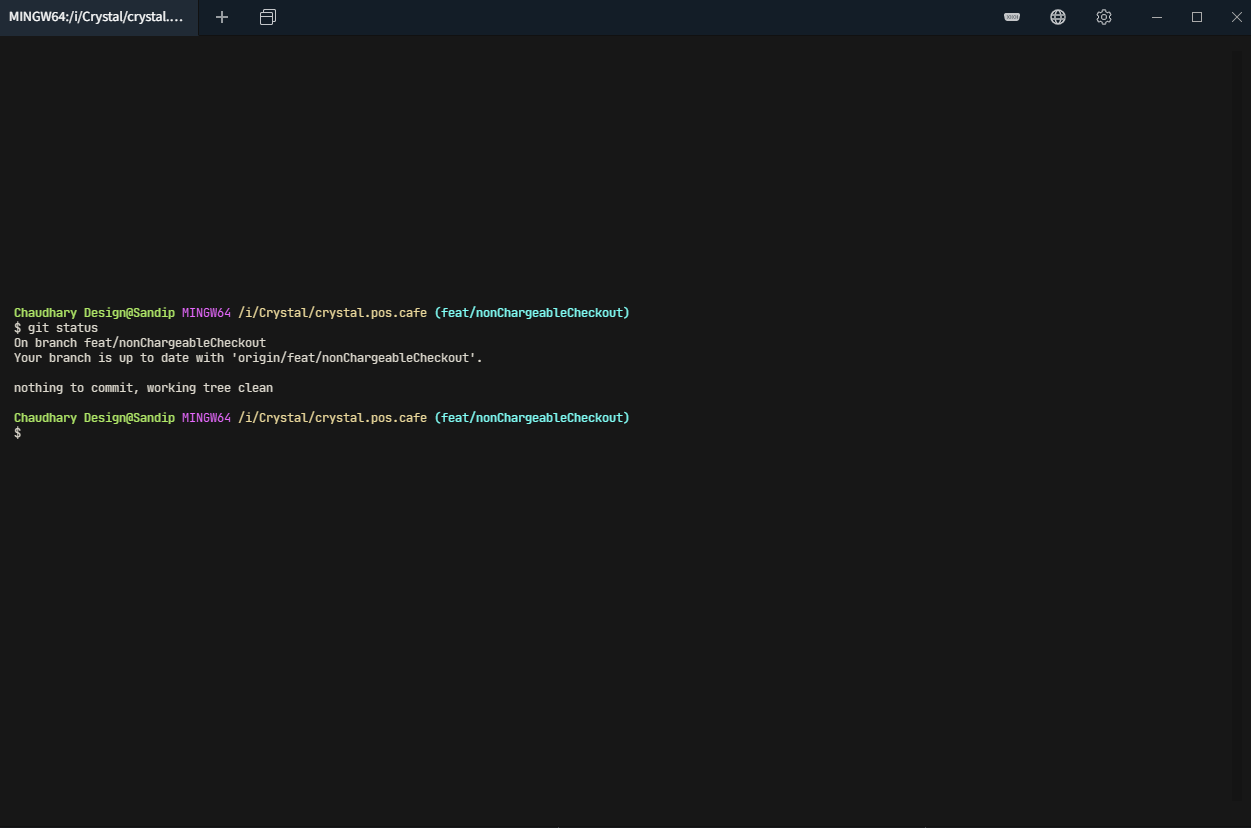The width and height of the screenshot is (1251, 828).
Task: Maximize the terminal window
Action: 1197,17
